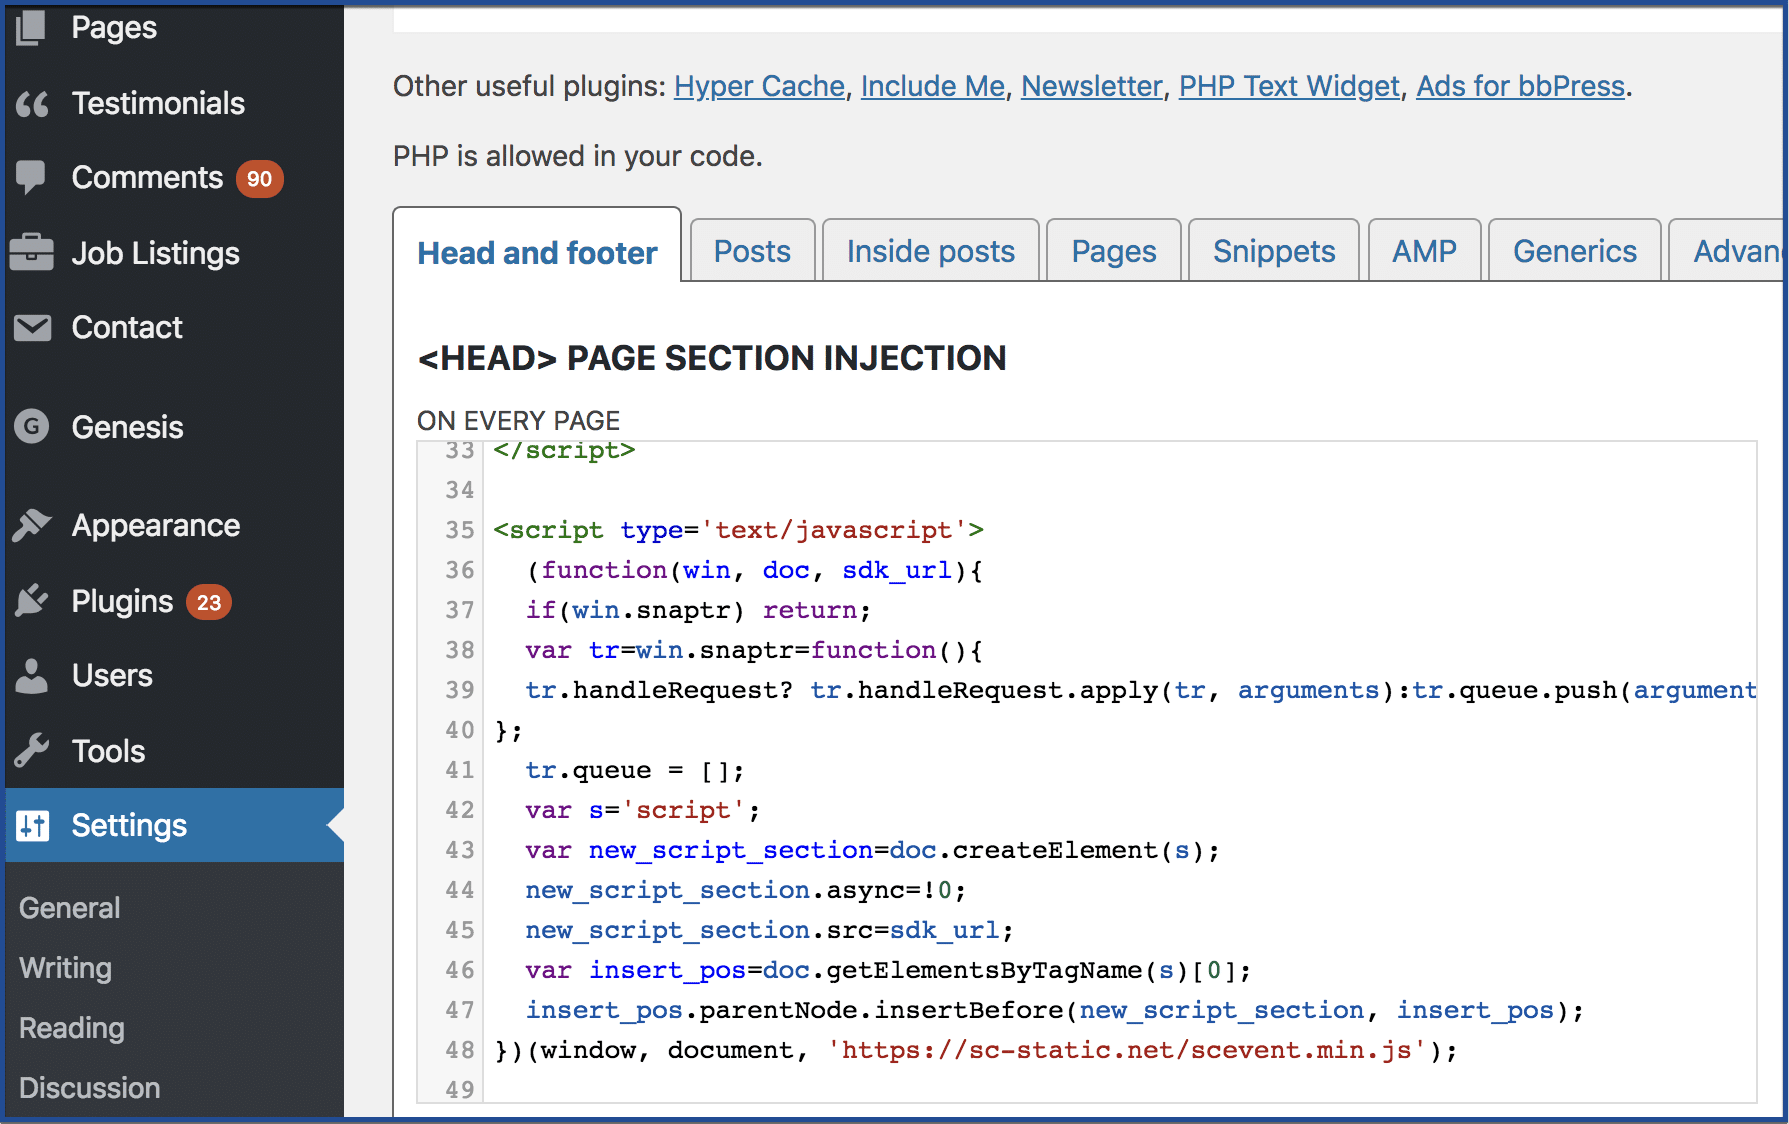Switch to the Generics tab
The width and height of the screenshot is (1789, 1124).
[x=1575, y=251]
